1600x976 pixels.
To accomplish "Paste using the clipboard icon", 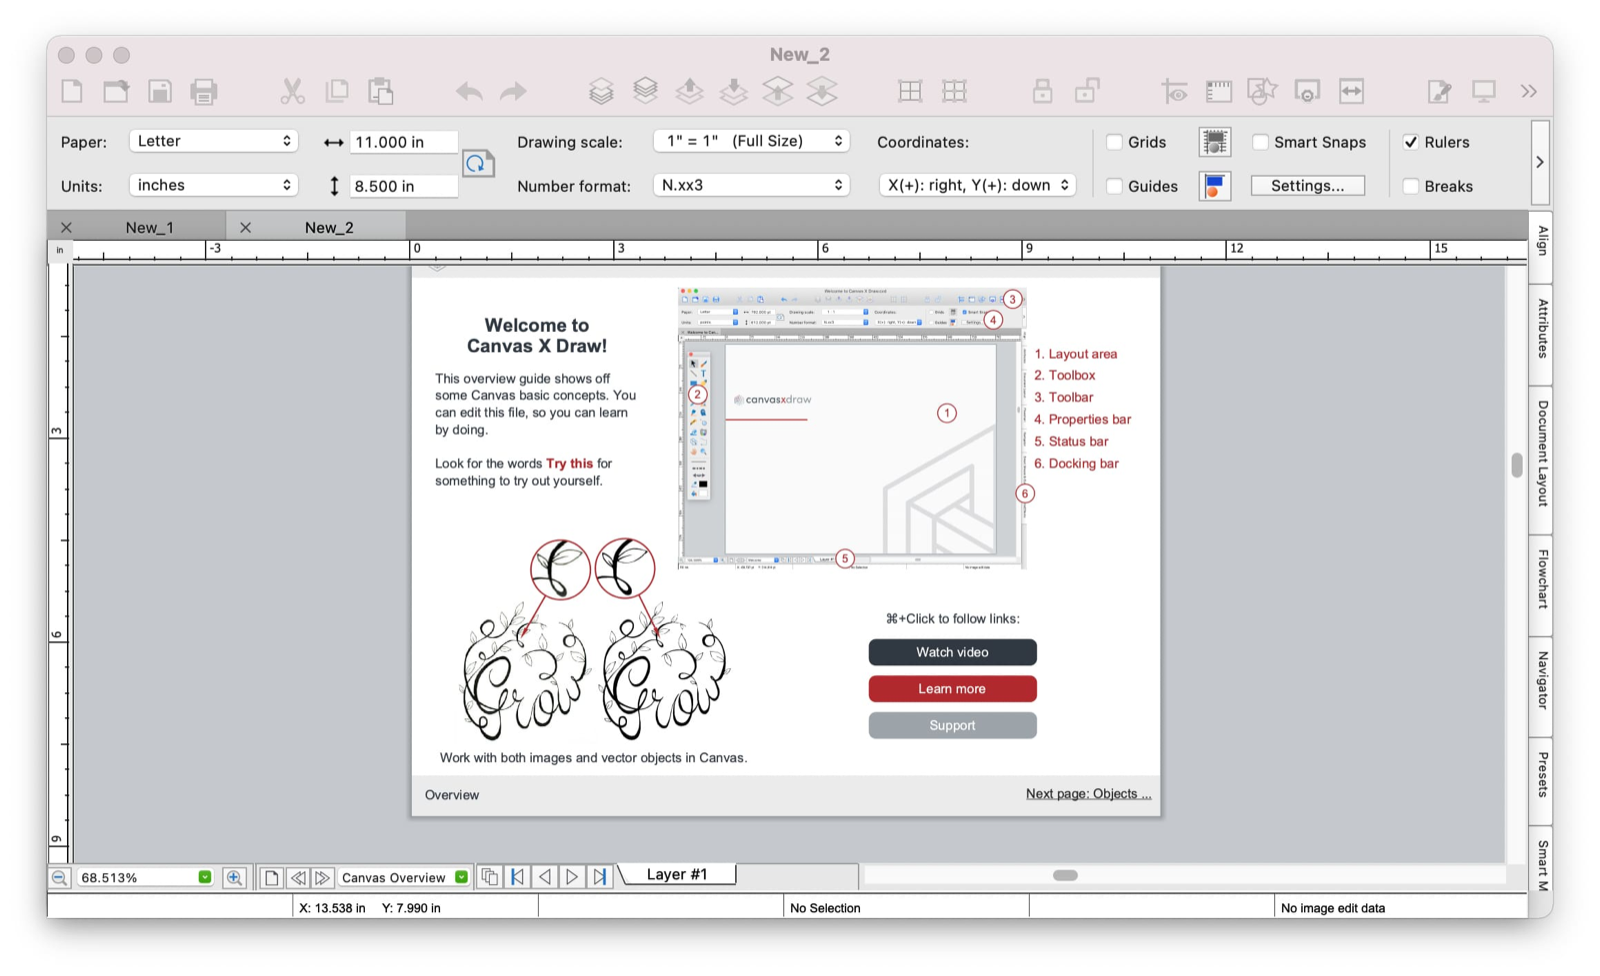I will tap(380, 92).
